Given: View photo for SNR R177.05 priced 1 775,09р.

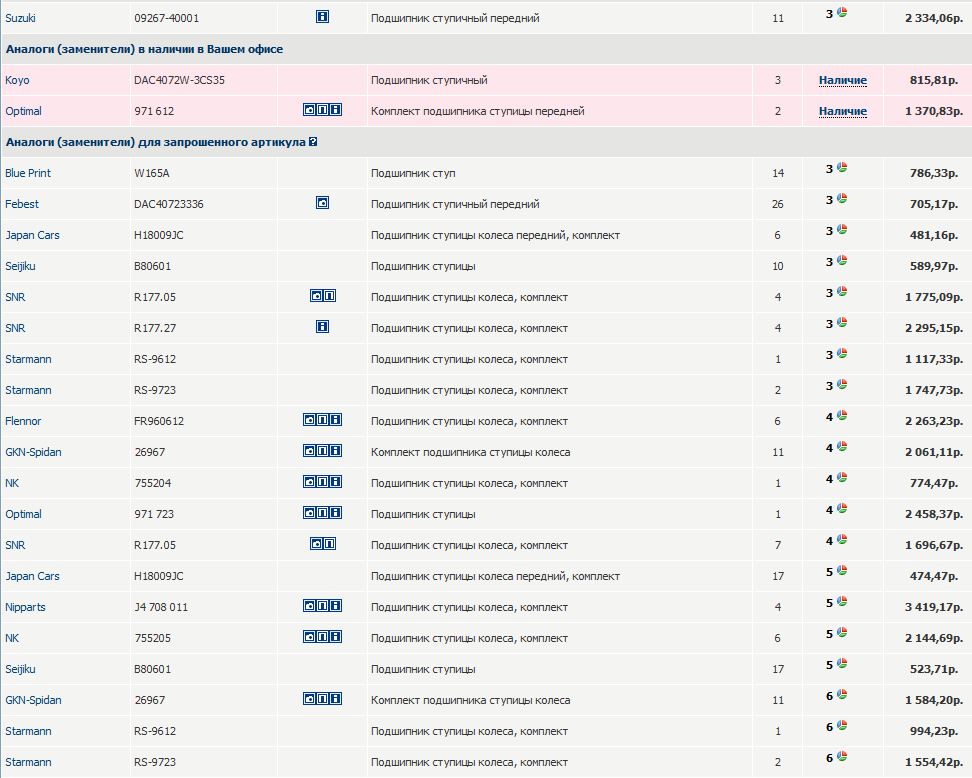Looking at the screenshot, I should [x=316, y=296].
